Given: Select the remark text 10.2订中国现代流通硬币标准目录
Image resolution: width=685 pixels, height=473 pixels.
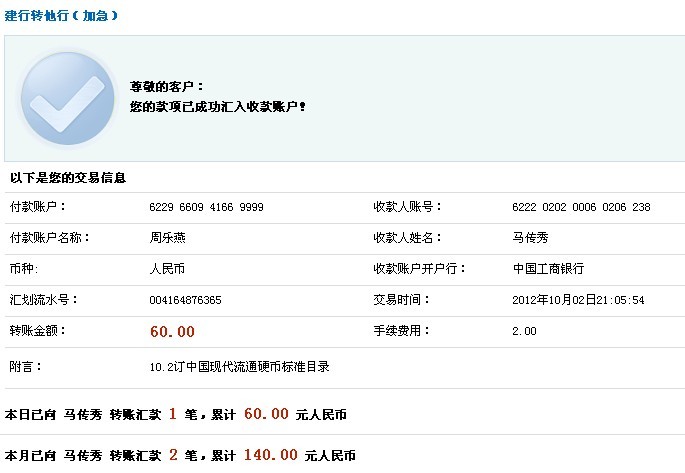Looking at the screenshot, I should pyautogui.click(x=239, y=367).
